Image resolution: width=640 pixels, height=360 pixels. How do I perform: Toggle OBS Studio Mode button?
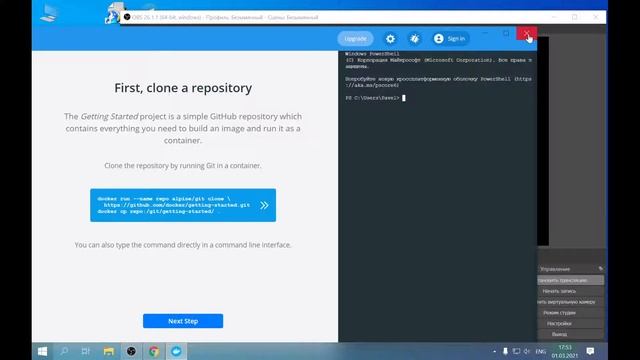(x=571, y=313)
